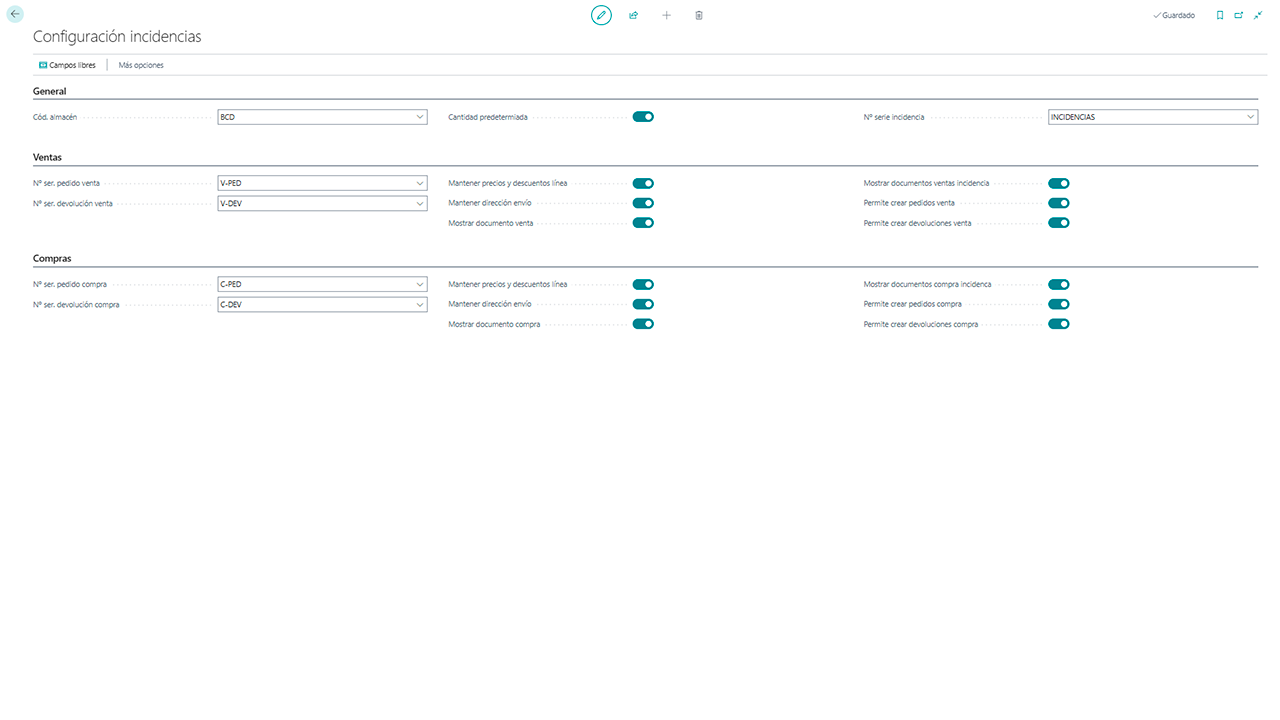Click the Configuración incidencias title

click(x=117, y=36)
